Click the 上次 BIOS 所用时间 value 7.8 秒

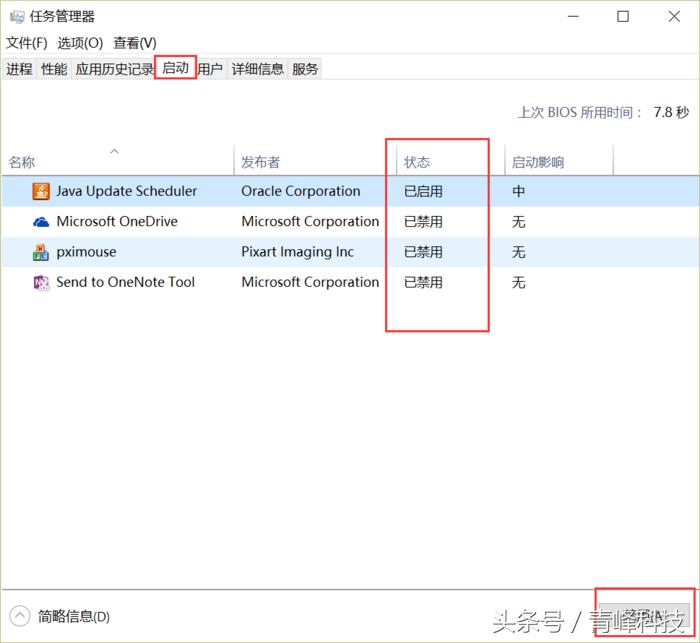pyautogui.click(x=671, y=112)
